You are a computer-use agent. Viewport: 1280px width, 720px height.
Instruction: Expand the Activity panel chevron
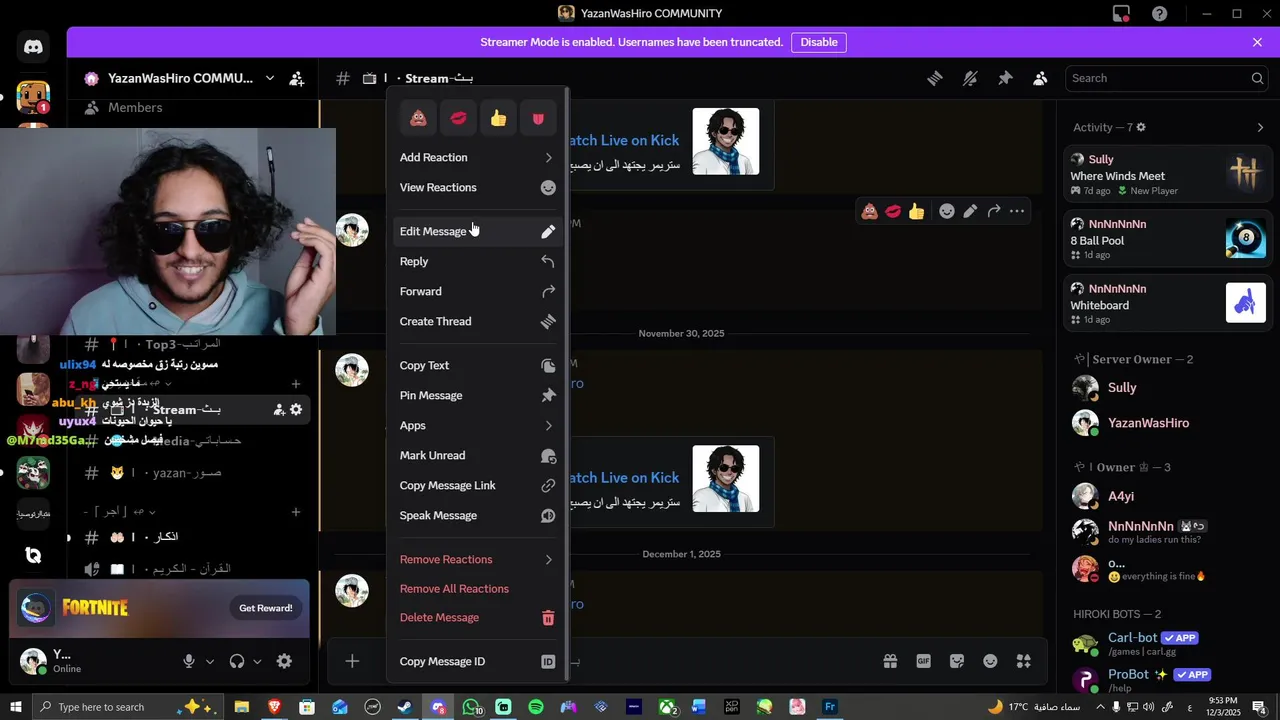[1260, 127]
